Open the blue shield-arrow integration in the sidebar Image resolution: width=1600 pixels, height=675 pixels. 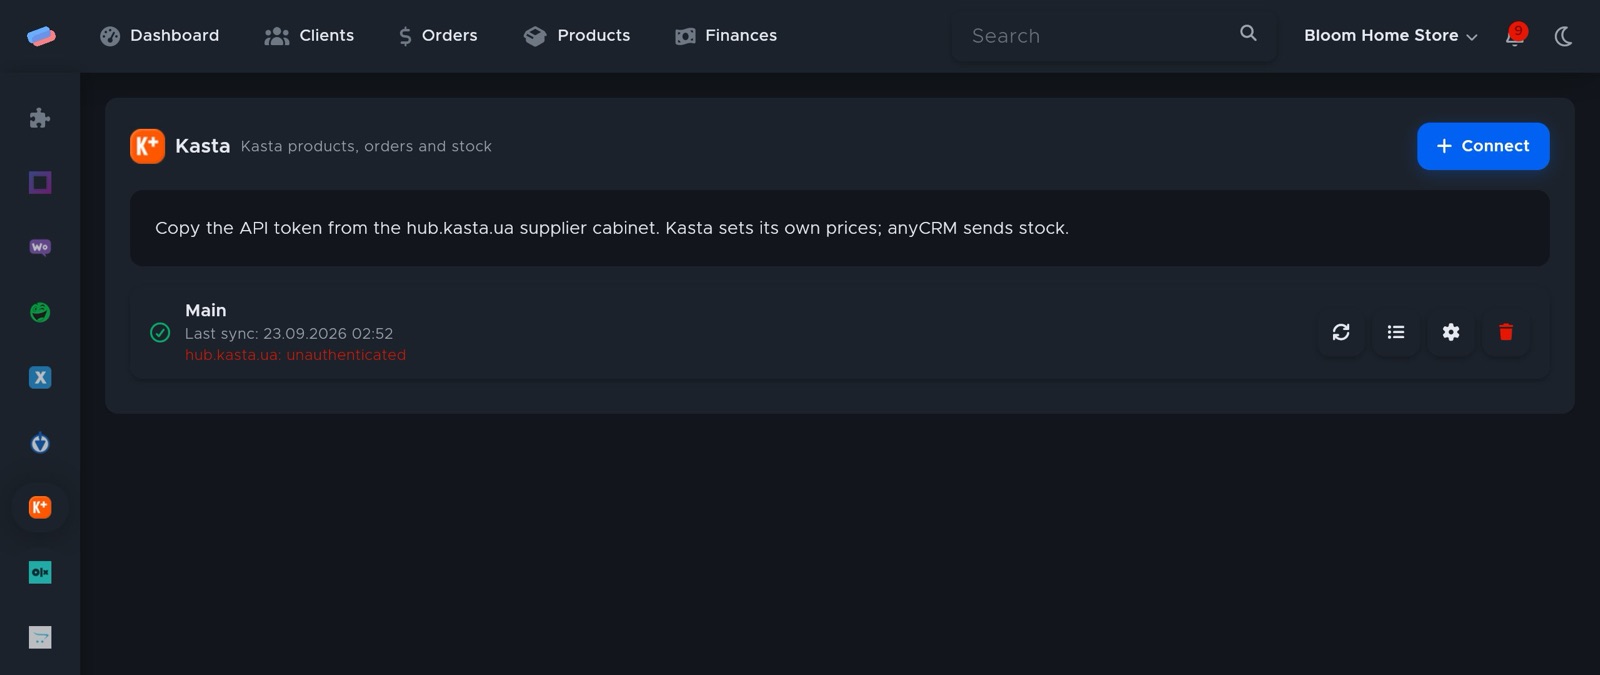[40, 442]
